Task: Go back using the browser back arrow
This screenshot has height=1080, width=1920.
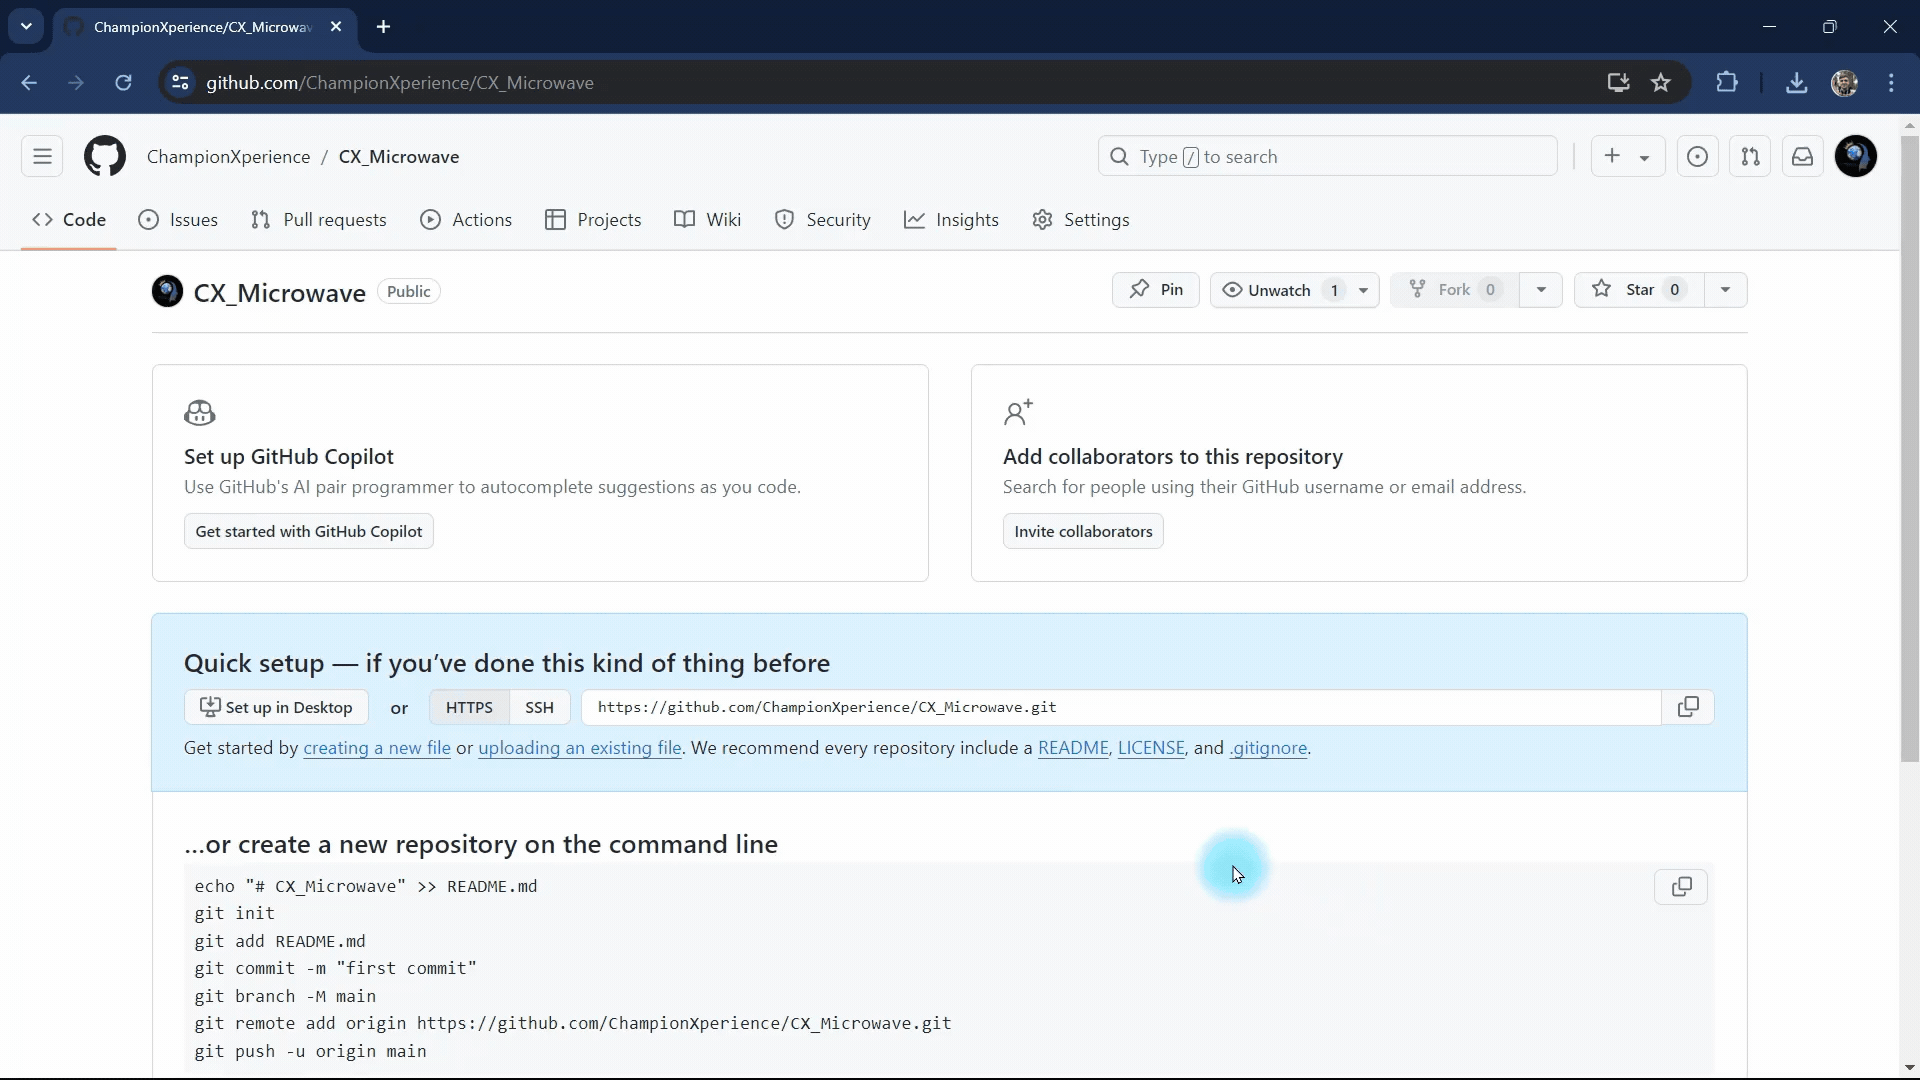Action: tap(29, 83)
